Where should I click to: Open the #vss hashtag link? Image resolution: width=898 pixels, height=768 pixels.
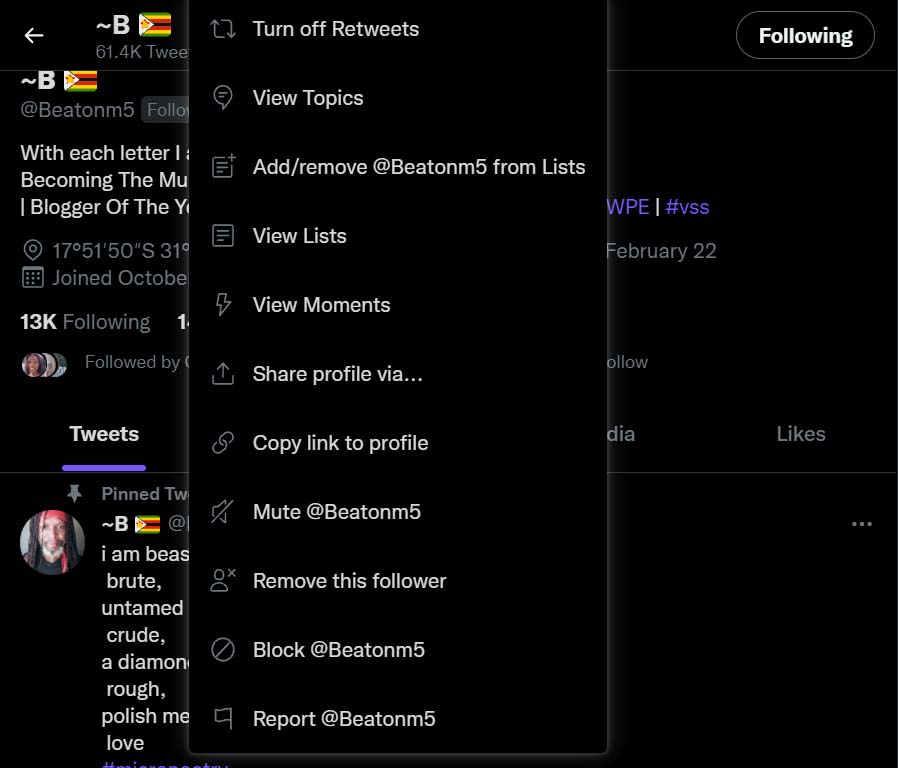687,207
